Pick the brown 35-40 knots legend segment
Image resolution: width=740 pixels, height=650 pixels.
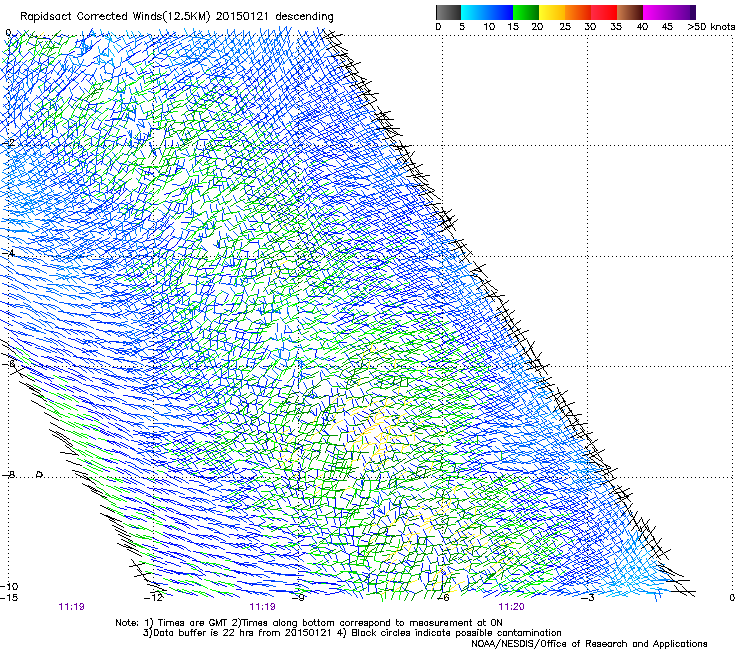[x=630, y=12]
